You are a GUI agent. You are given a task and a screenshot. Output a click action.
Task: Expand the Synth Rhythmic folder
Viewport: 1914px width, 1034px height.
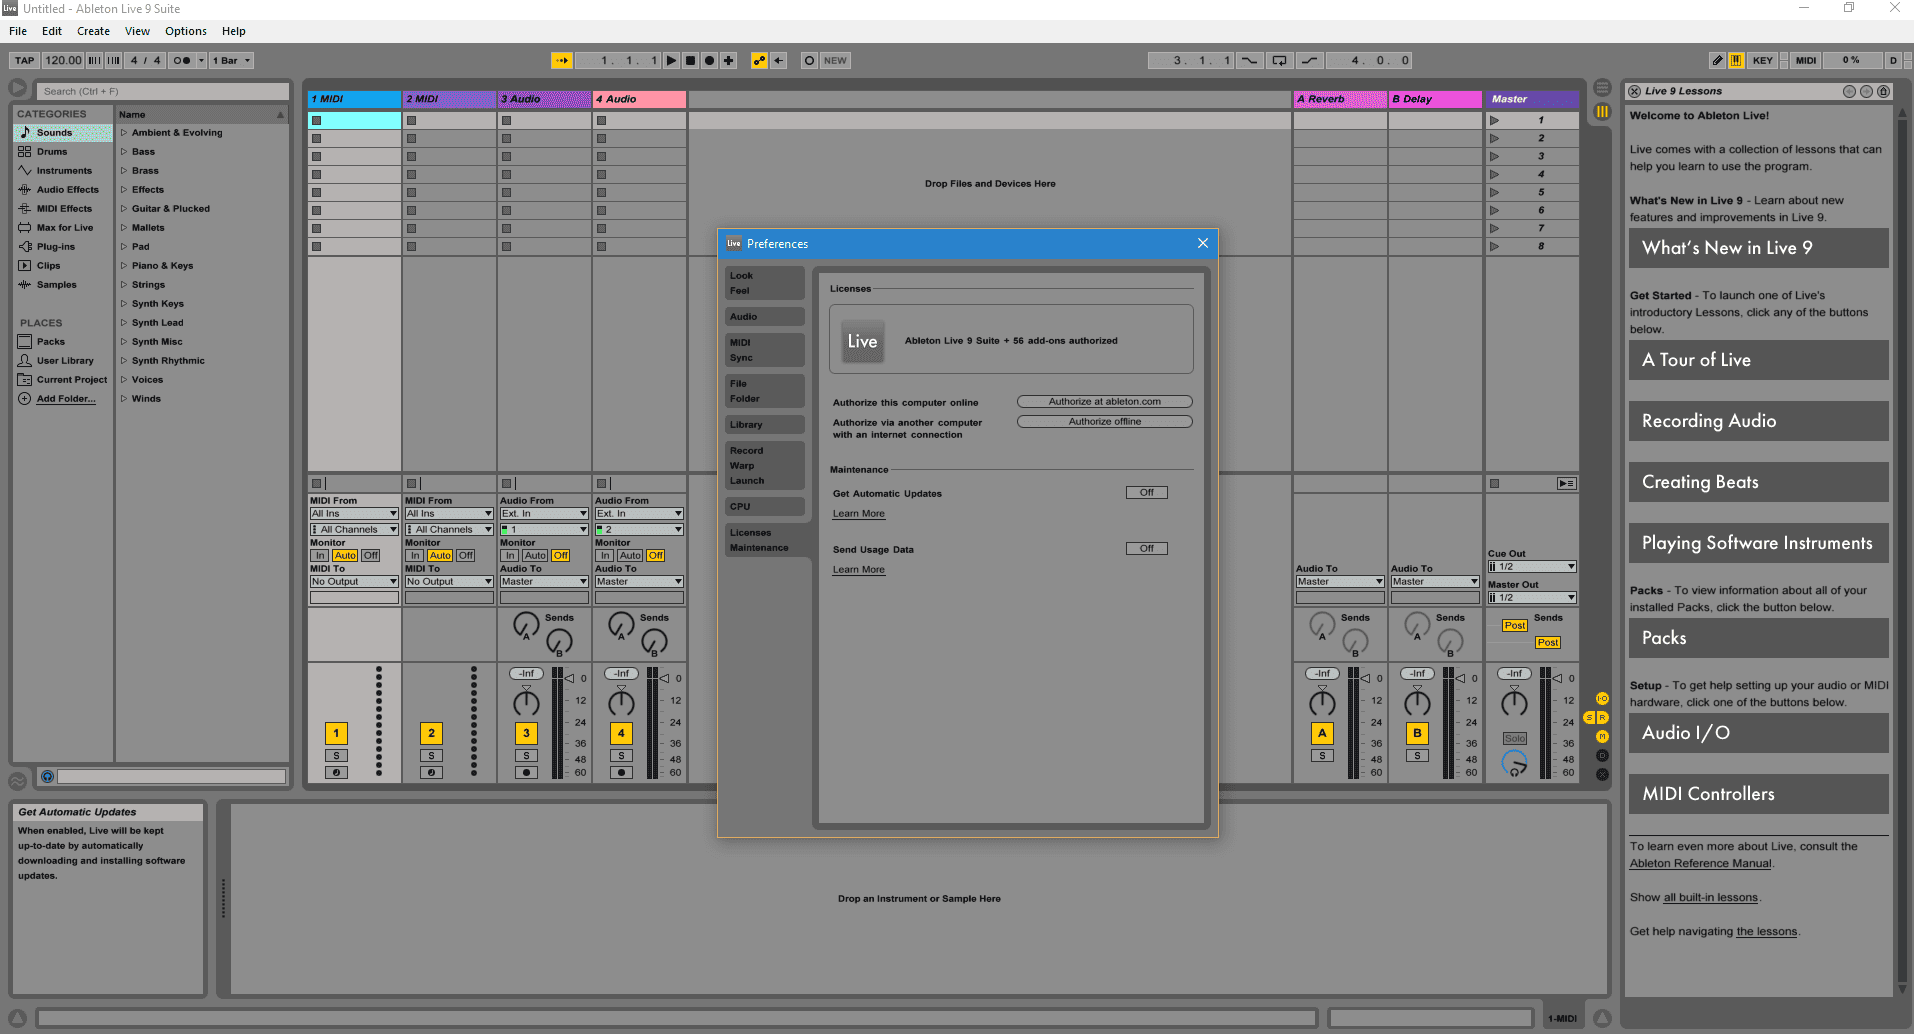tap(124, 361)
